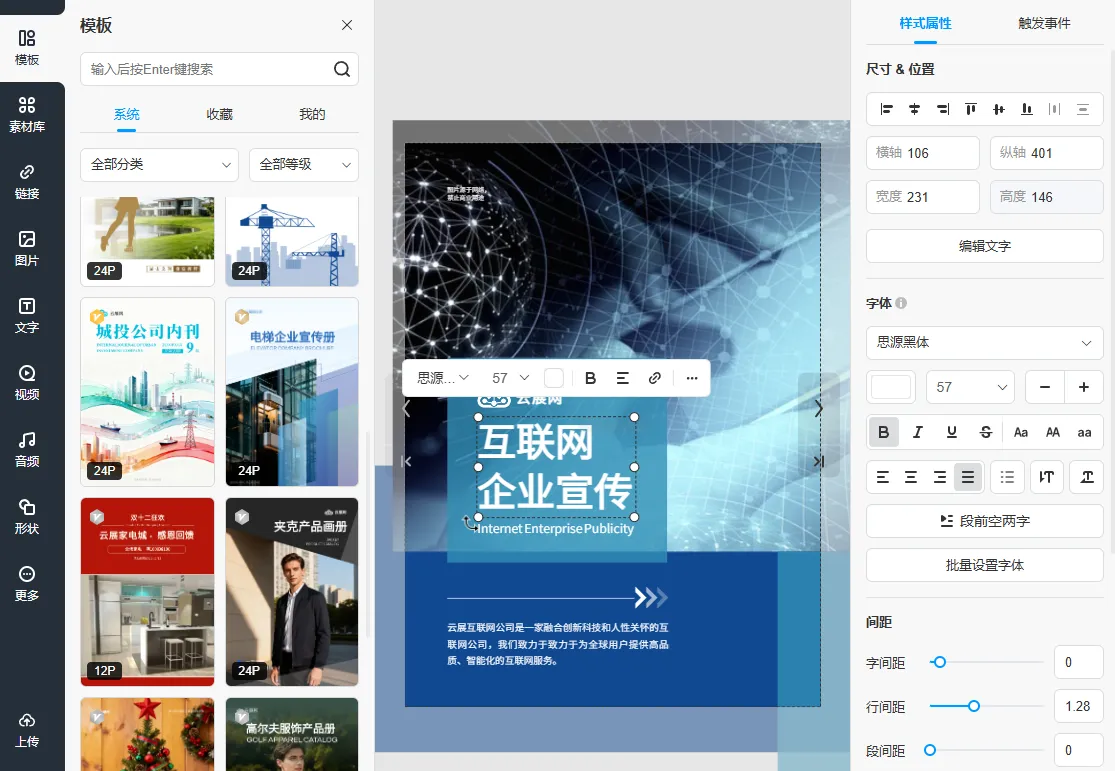Viewport: 1115px width, 771px height.
Task: Click the more options icon in floating text toolbar
Action: coord(692,378)
